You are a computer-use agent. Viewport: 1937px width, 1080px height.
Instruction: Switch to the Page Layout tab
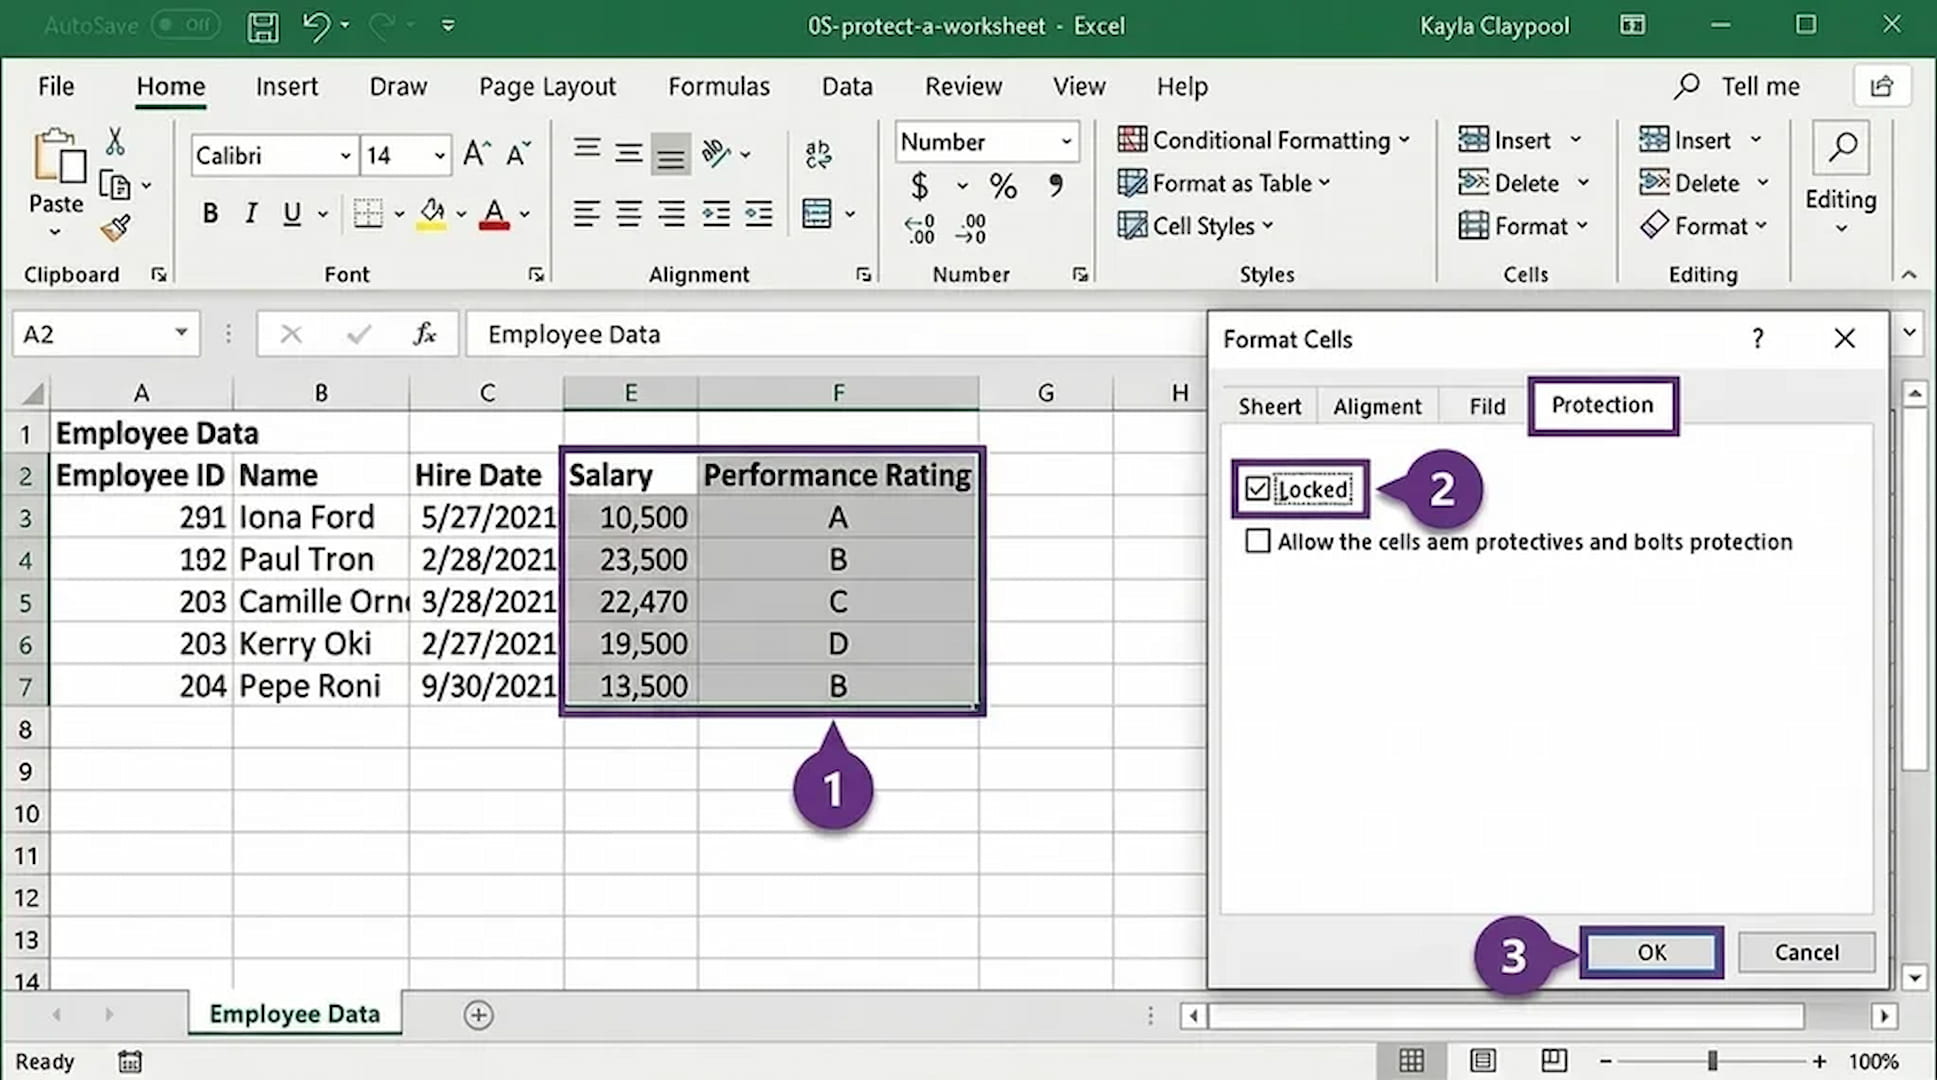tap(547, 87)
